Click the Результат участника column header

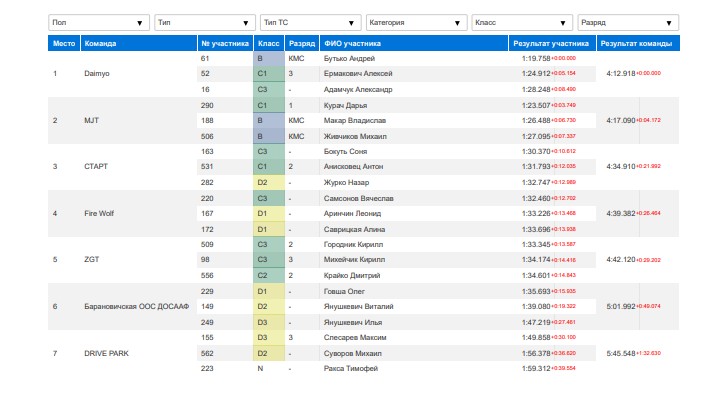(552, 43)
